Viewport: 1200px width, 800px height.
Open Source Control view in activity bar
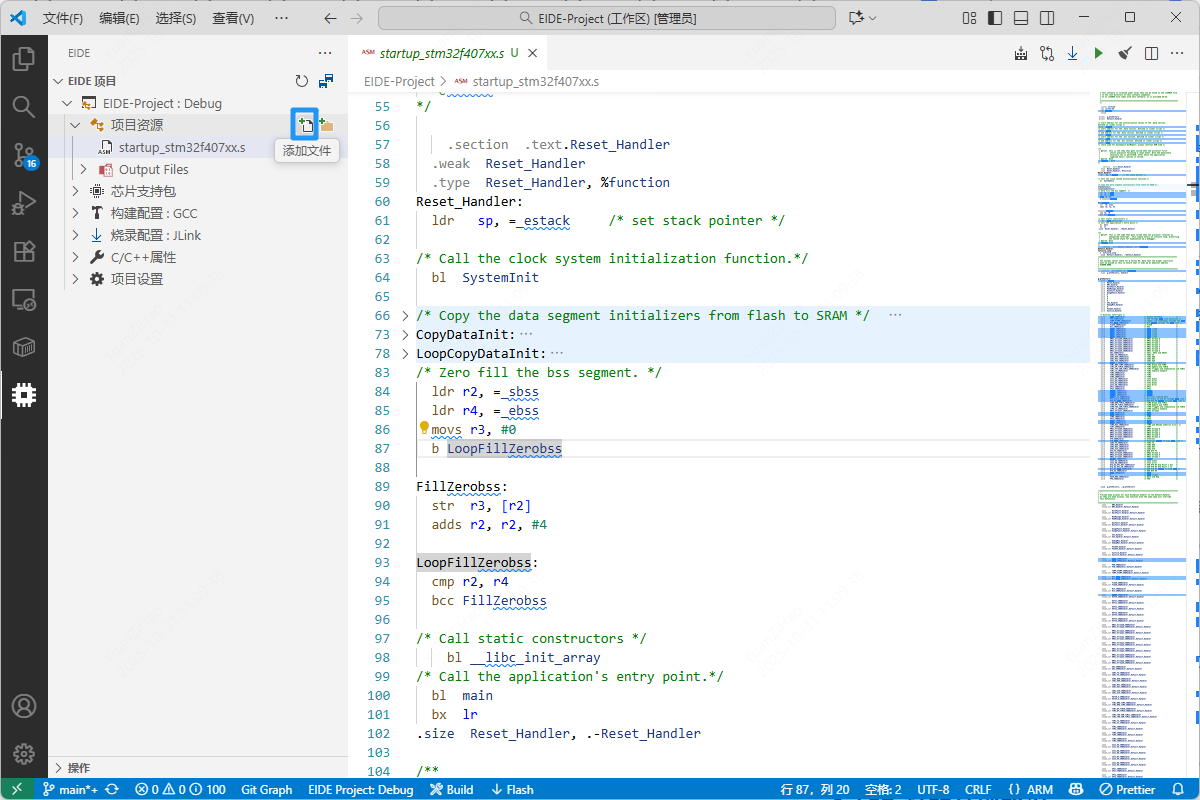point(24,153)
